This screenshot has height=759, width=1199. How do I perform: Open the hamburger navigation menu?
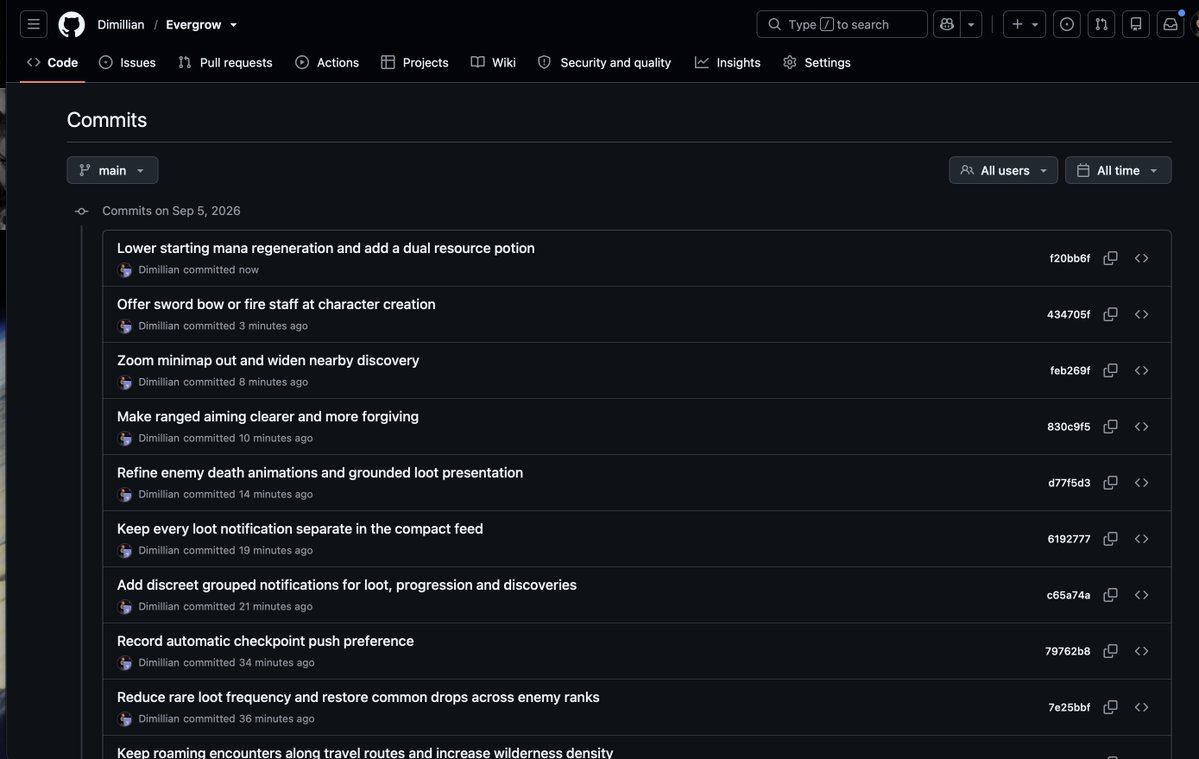tap(34, 24)
